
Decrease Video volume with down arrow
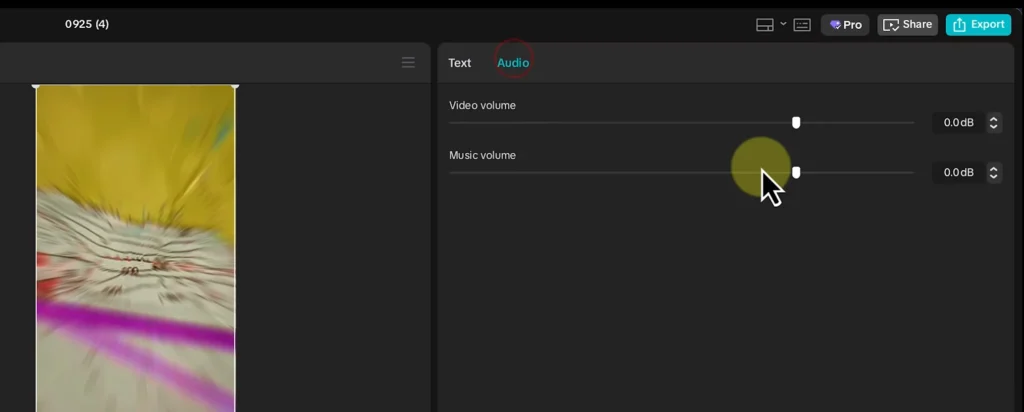pyautogui.click(x=994, y=127)
